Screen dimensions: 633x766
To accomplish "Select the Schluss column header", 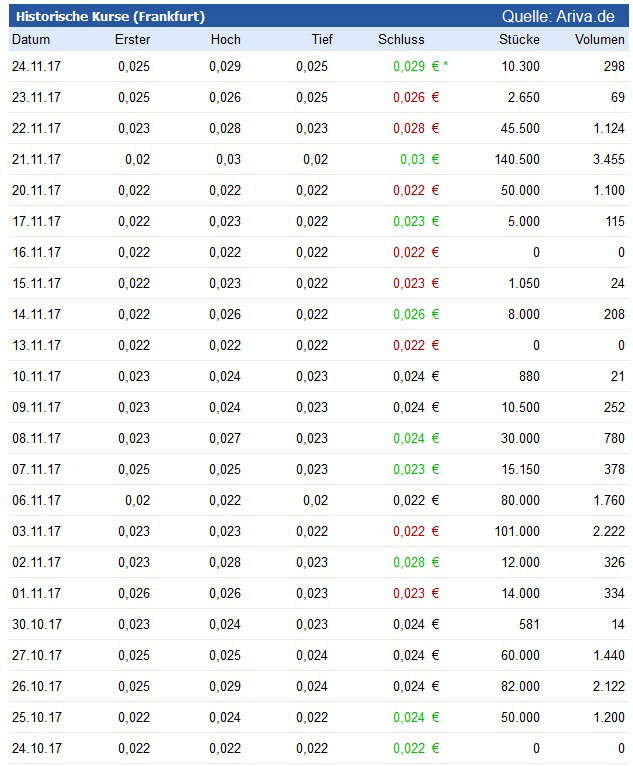I will (x=401, y=40).
